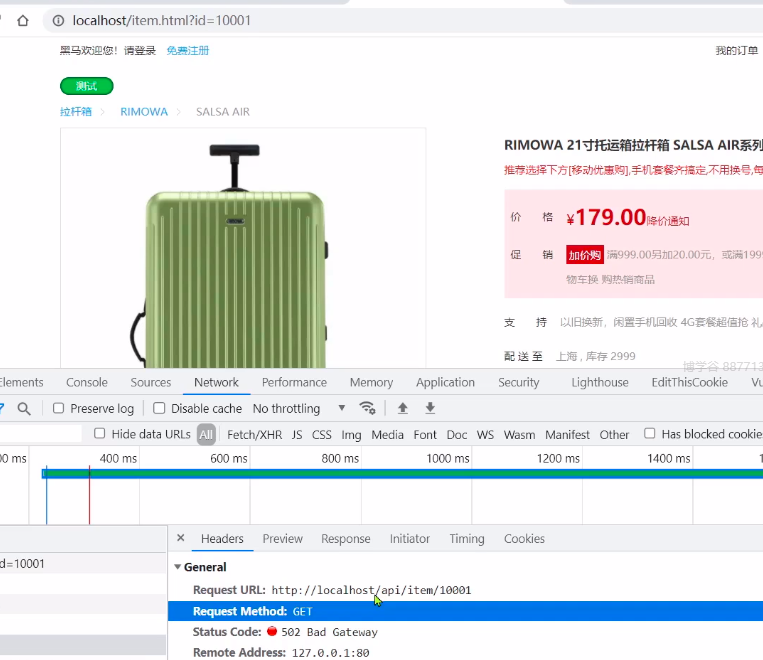Viewport: 763px width, 660px height.
Task: Open the Cookies details tab
Action: (524, 539)
